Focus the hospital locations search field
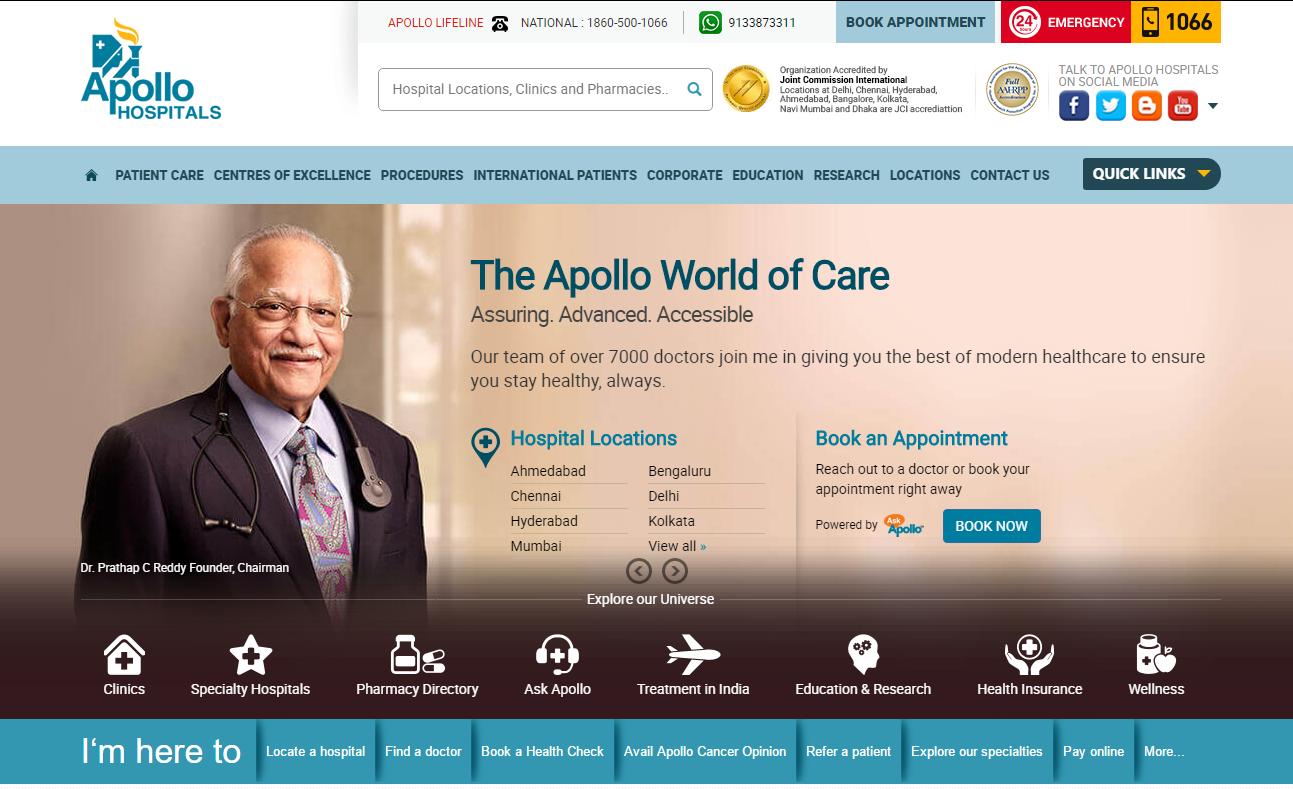1293x789 pixels. pyautogui.click(x=545, y=89)
